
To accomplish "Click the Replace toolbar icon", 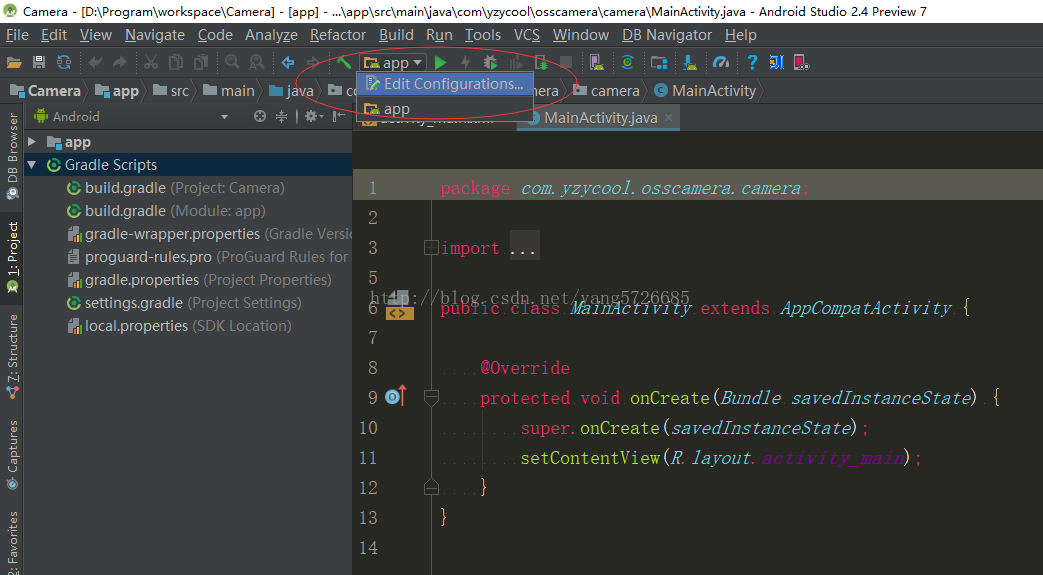I will point(256,63).
